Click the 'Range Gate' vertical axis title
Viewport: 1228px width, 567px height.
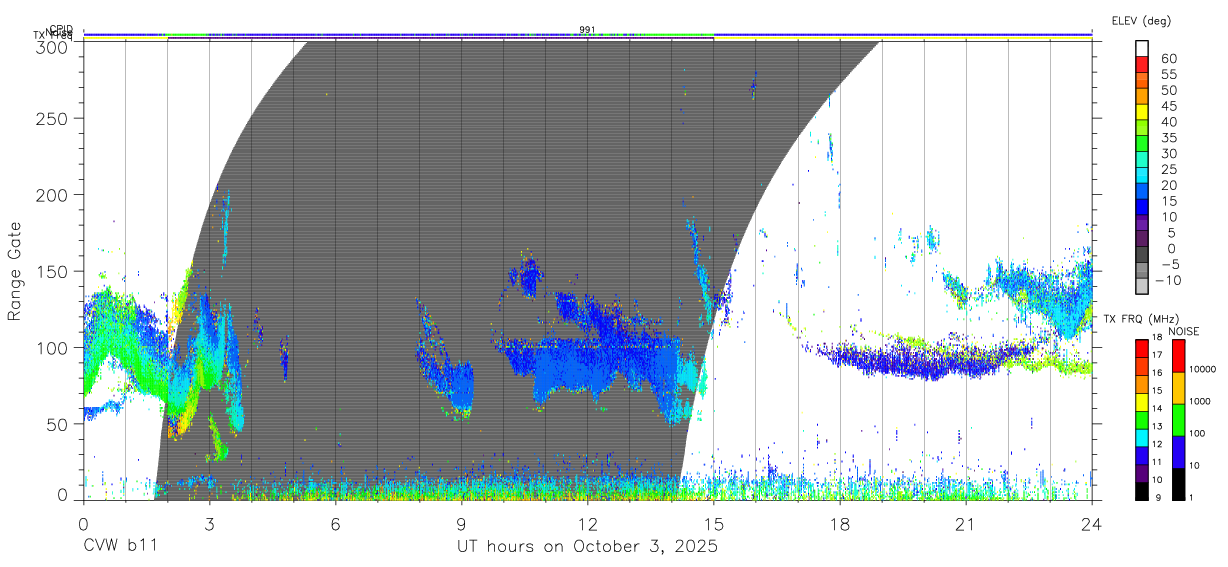pyautogui.click(x=15, y=271)
